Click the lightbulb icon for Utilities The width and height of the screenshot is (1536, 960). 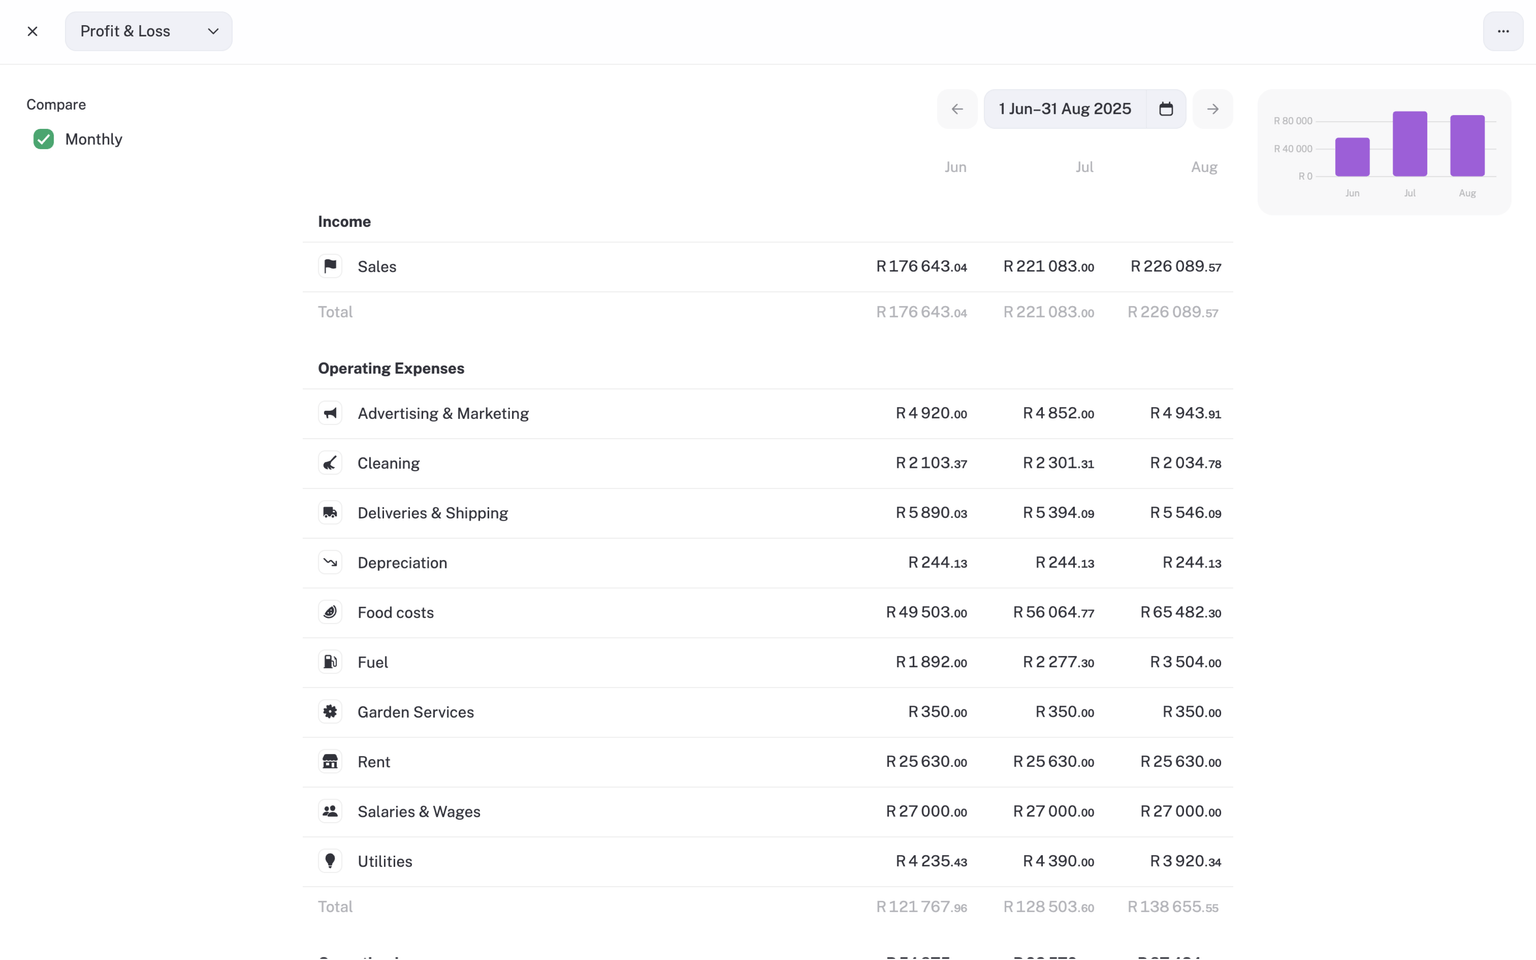tap(330, 861)
